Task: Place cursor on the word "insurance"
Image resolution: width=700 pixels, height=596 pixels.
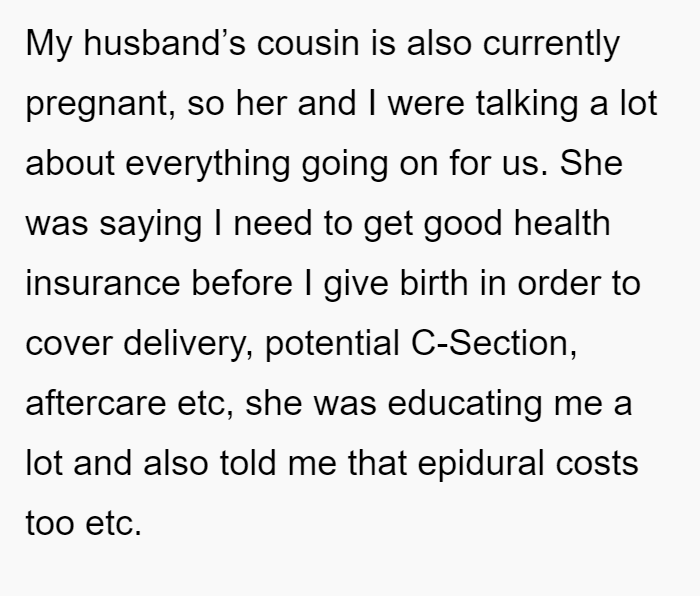Action: coord(103,283)
